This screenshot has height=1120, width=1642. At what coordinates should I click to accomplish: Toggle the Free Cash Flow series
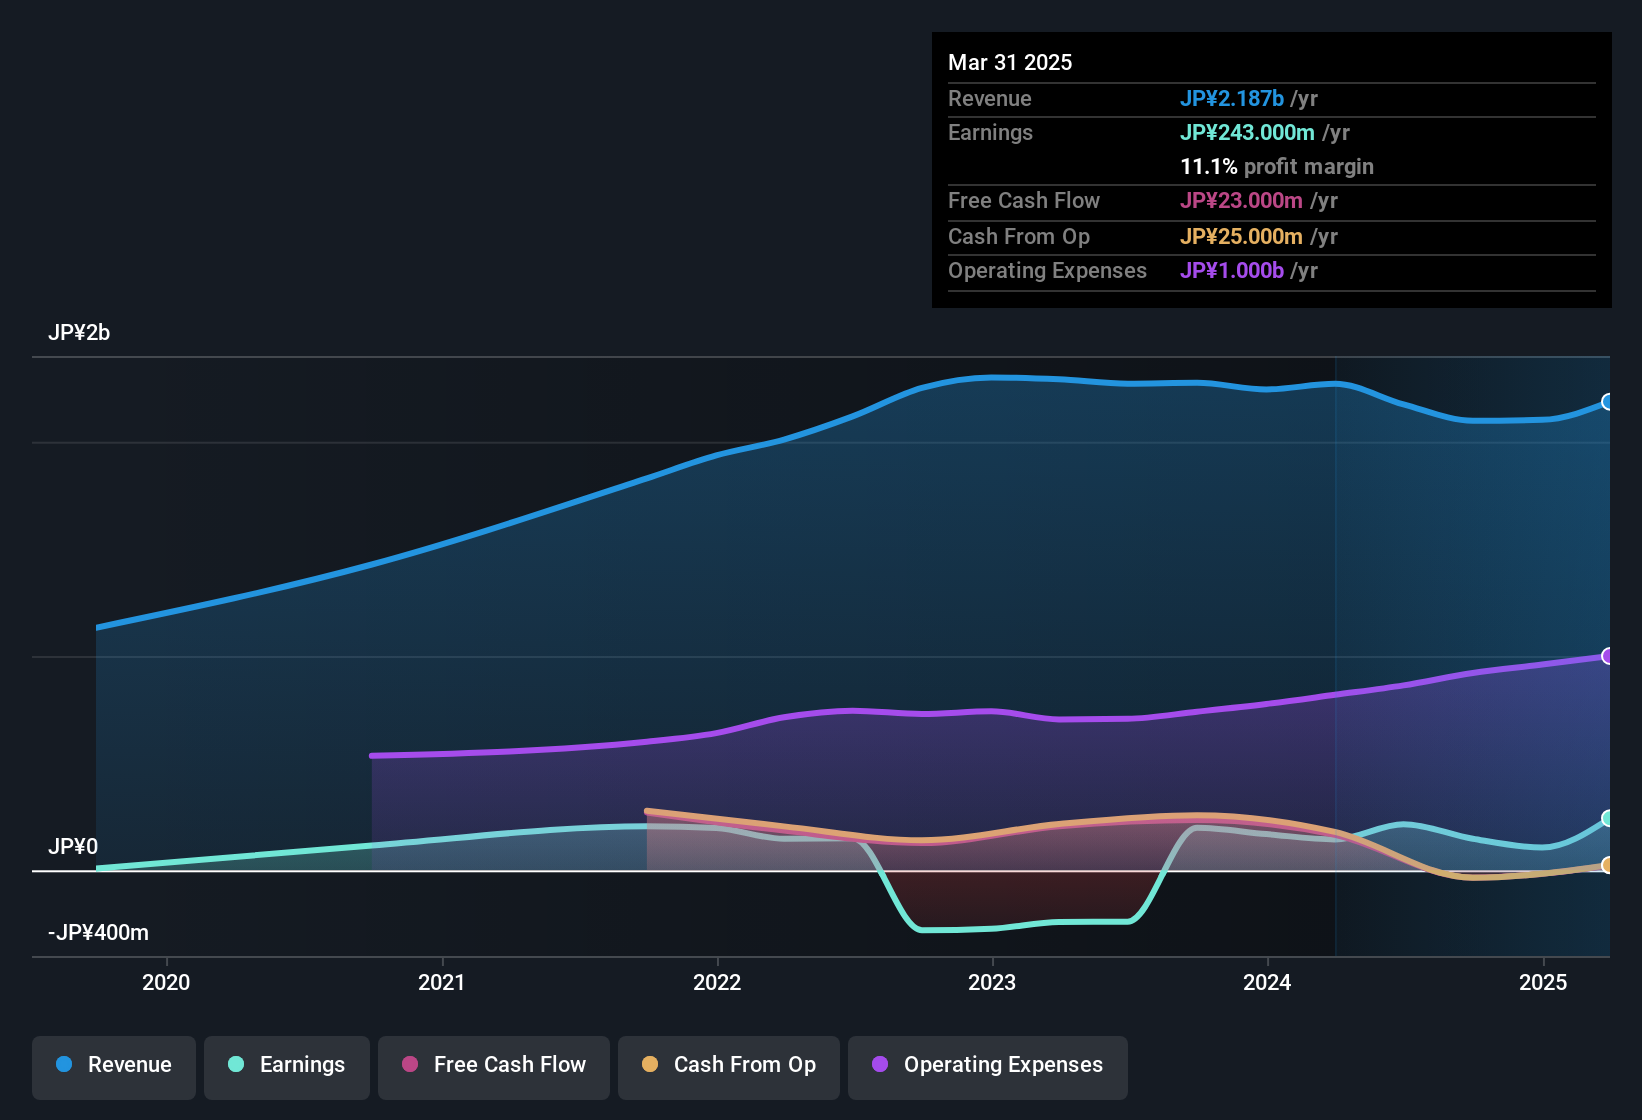(x=493, y=1065)
